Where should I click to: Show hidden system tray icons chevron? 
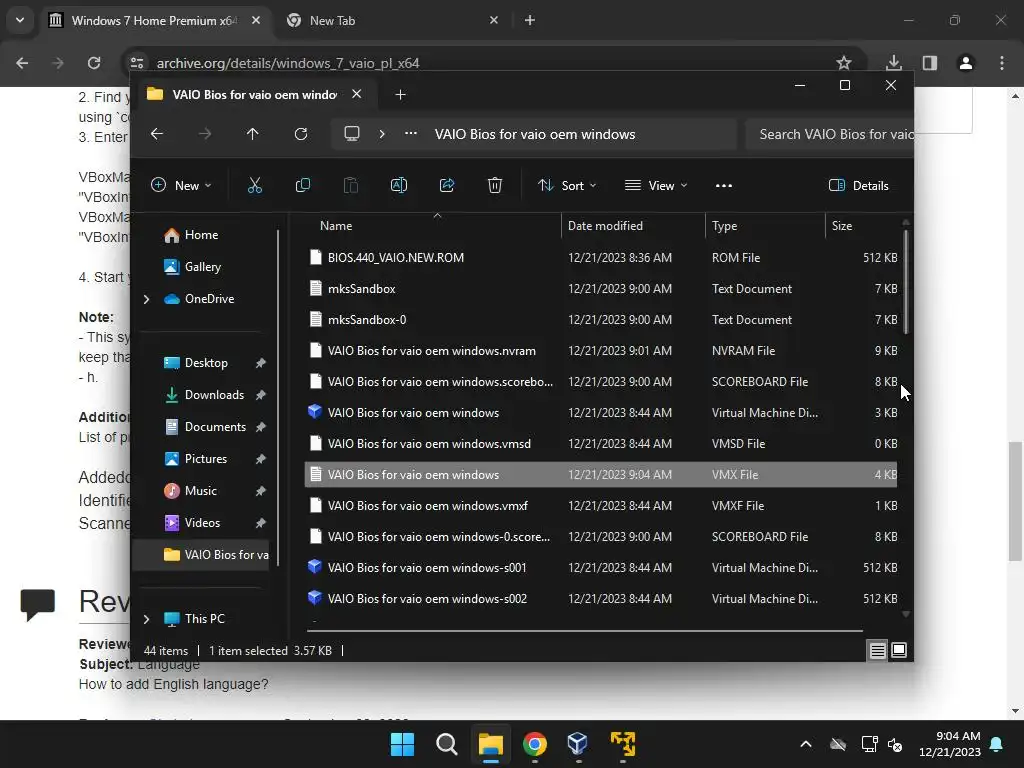point(806,744)
